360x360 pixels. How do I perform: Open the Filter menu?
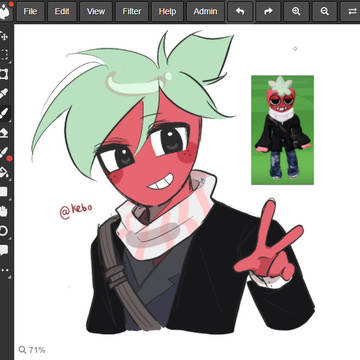pyautogui.click(x=132, y=11)
